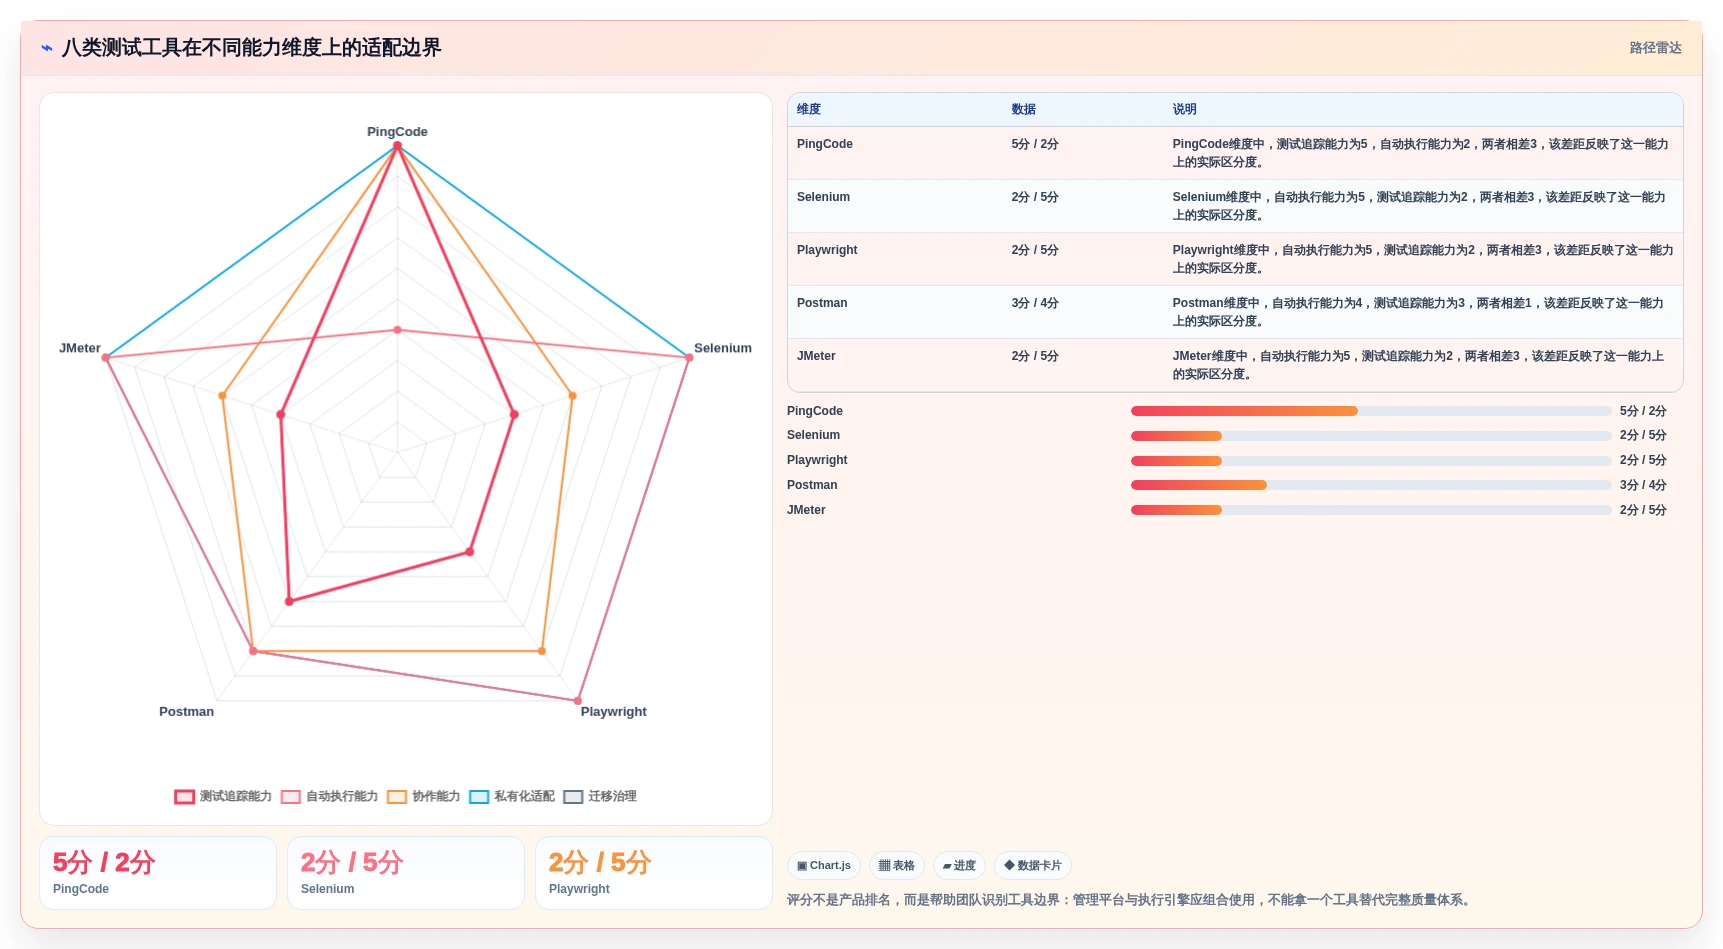Viewport: 1723px width, 949px height.
Task: Select the JMeter row name in the table
Action: click(816, 356)
